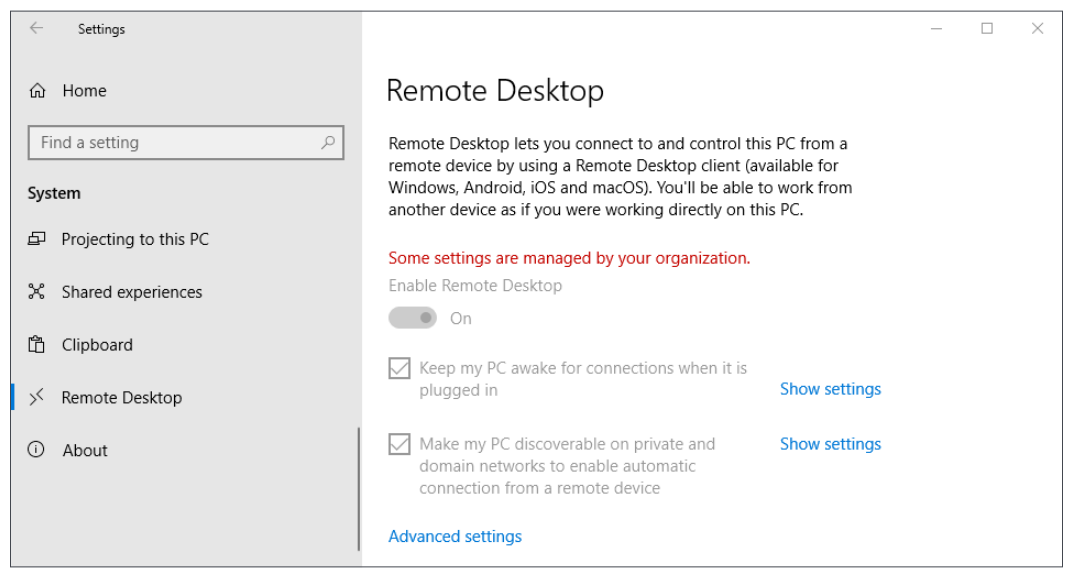This screenshot has height=574, width=1072.
Task: Click the About info icon
Action: [x=37, y=450]
